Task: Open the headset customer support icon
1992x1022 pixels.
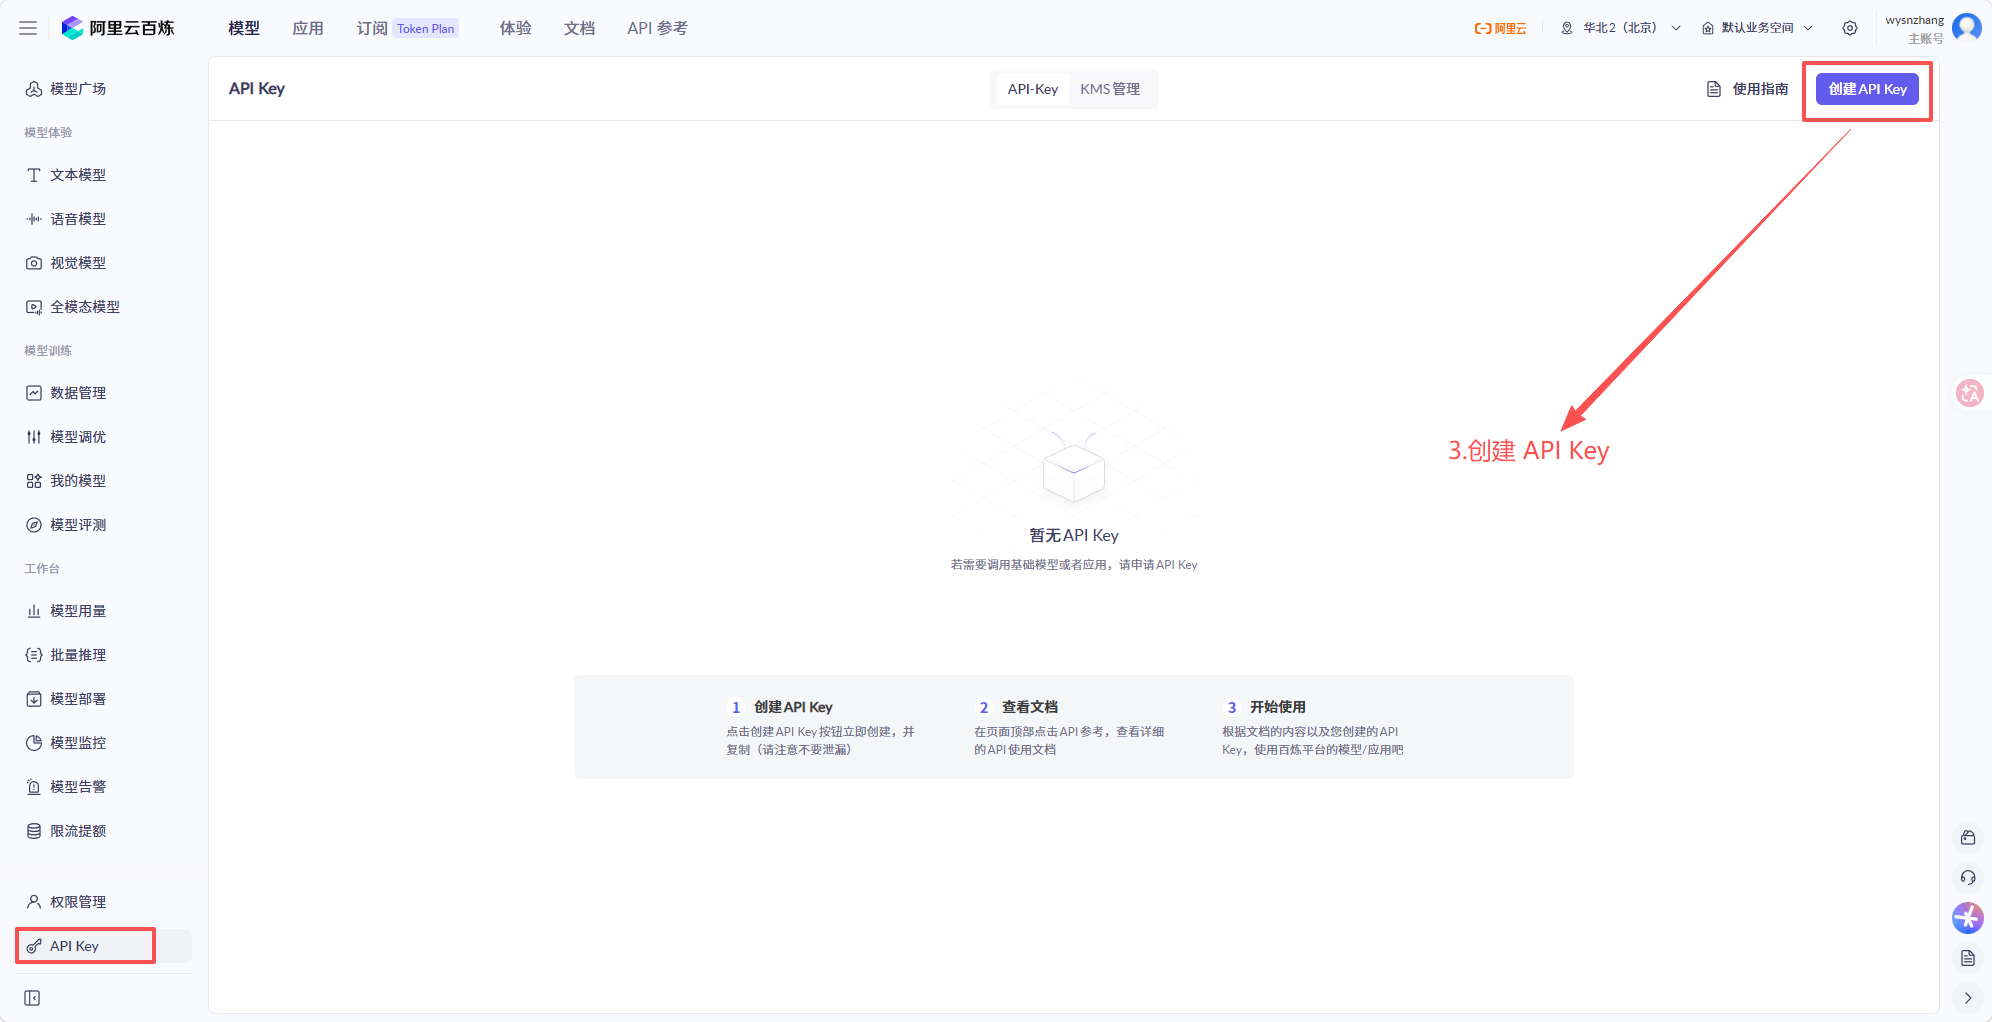Action: (x=1968, y=878)
